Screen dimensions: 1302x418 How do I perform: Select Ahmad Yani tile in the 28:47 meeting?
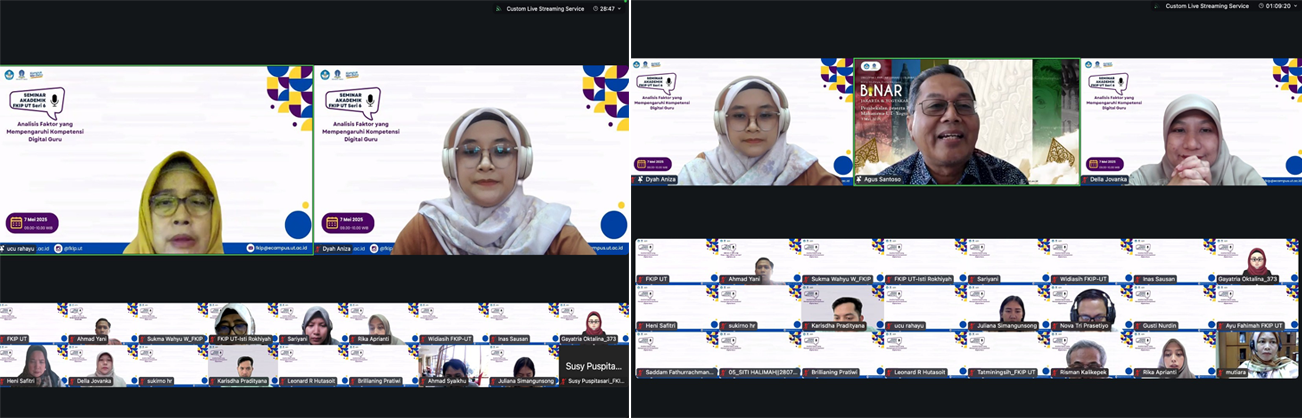point(103,324)
